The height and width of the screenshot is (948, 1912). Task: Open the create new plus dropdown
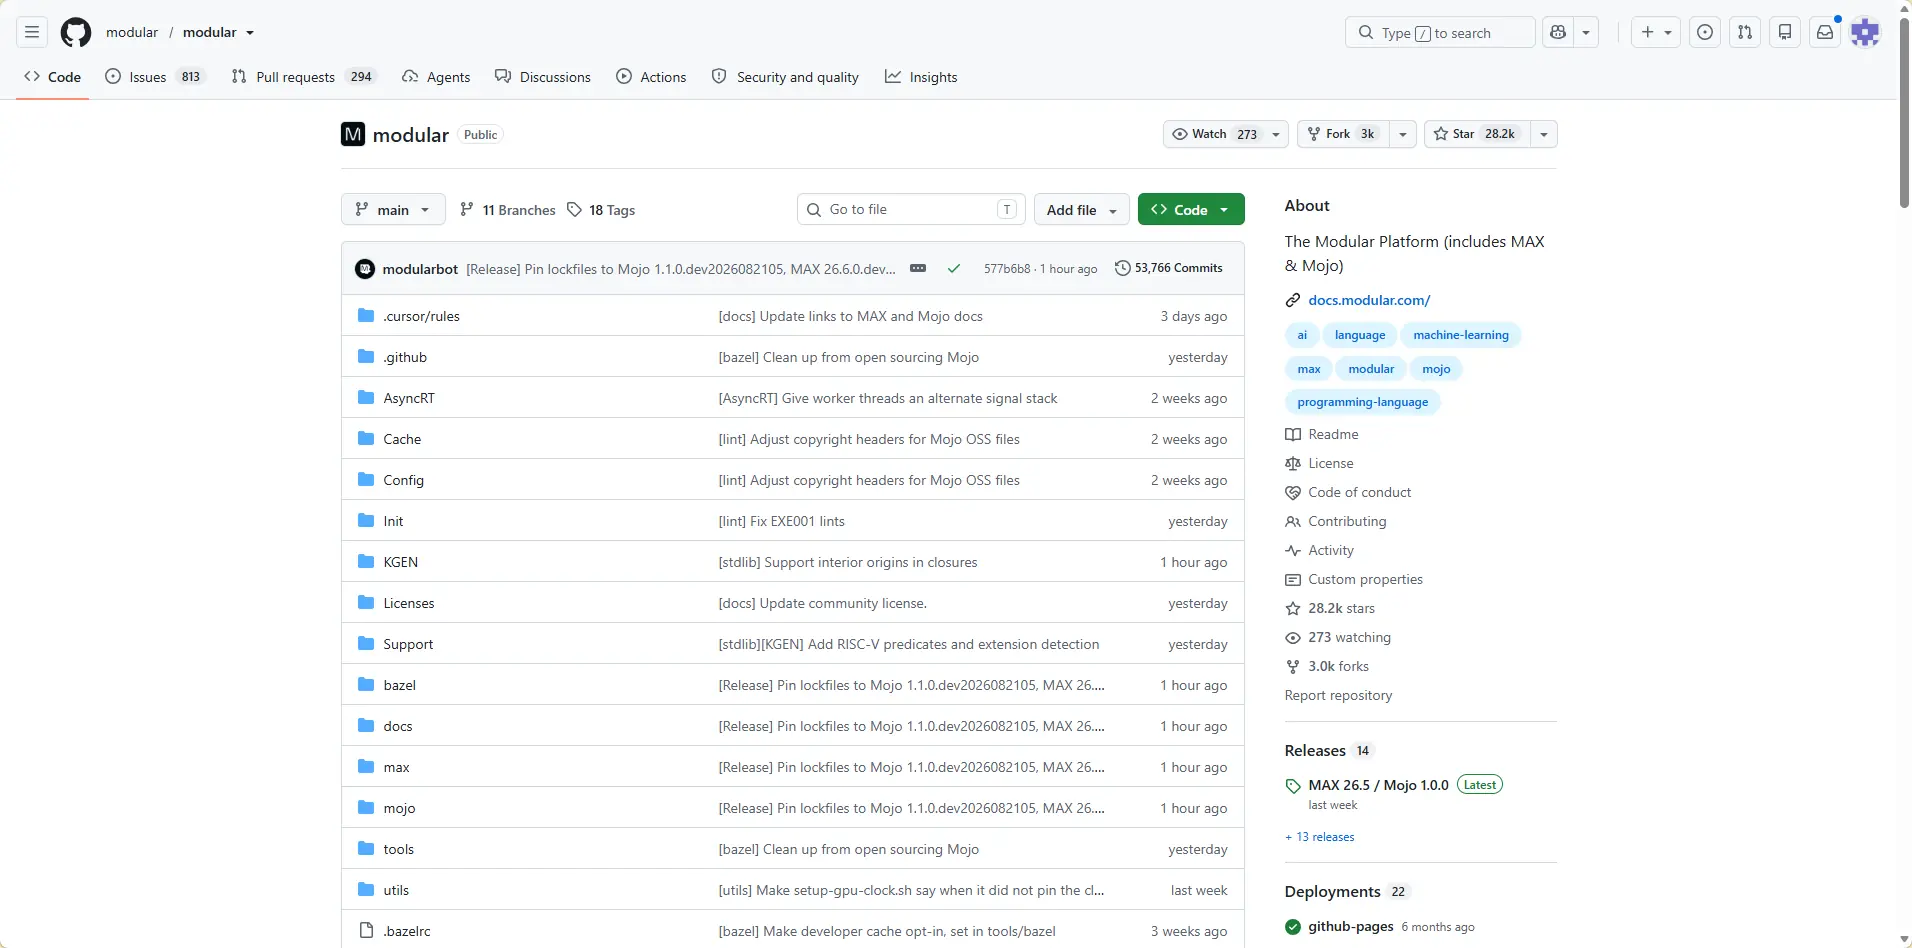(x=1656, y=33)
